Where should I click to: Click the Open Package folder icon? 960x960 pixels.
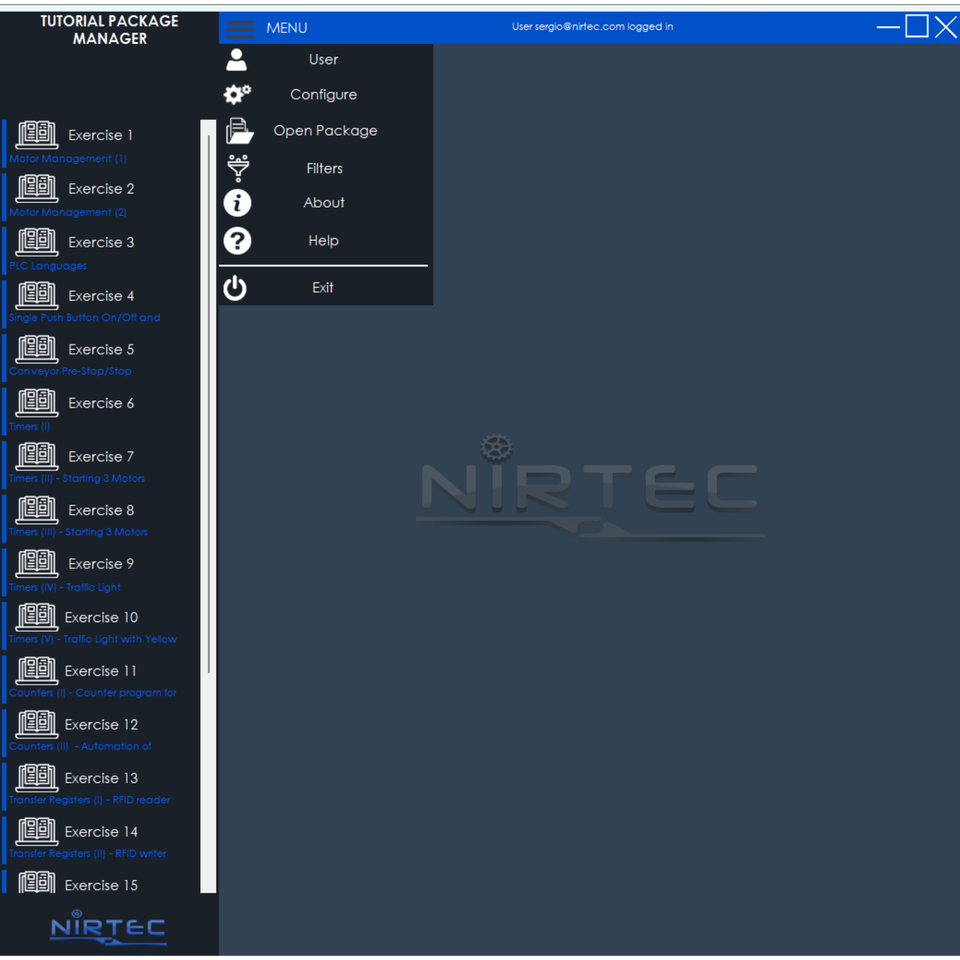click(x=239, y=131)
